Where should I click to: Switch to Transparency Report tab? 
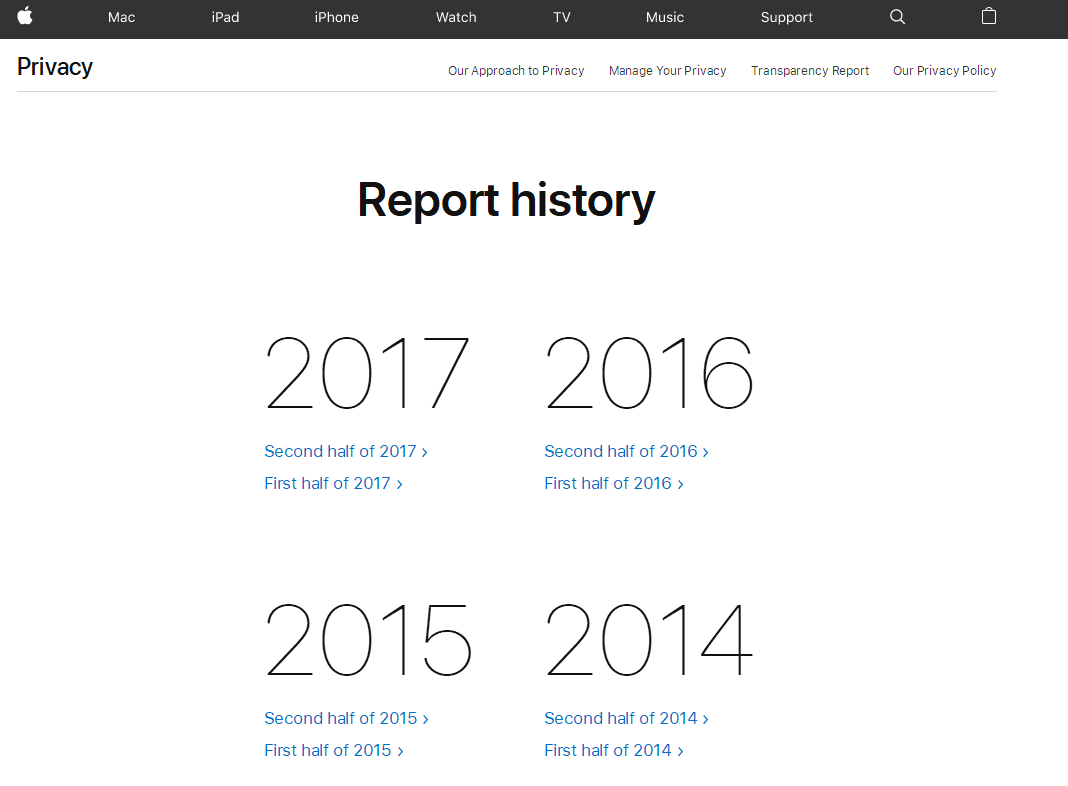coord(810,71)
